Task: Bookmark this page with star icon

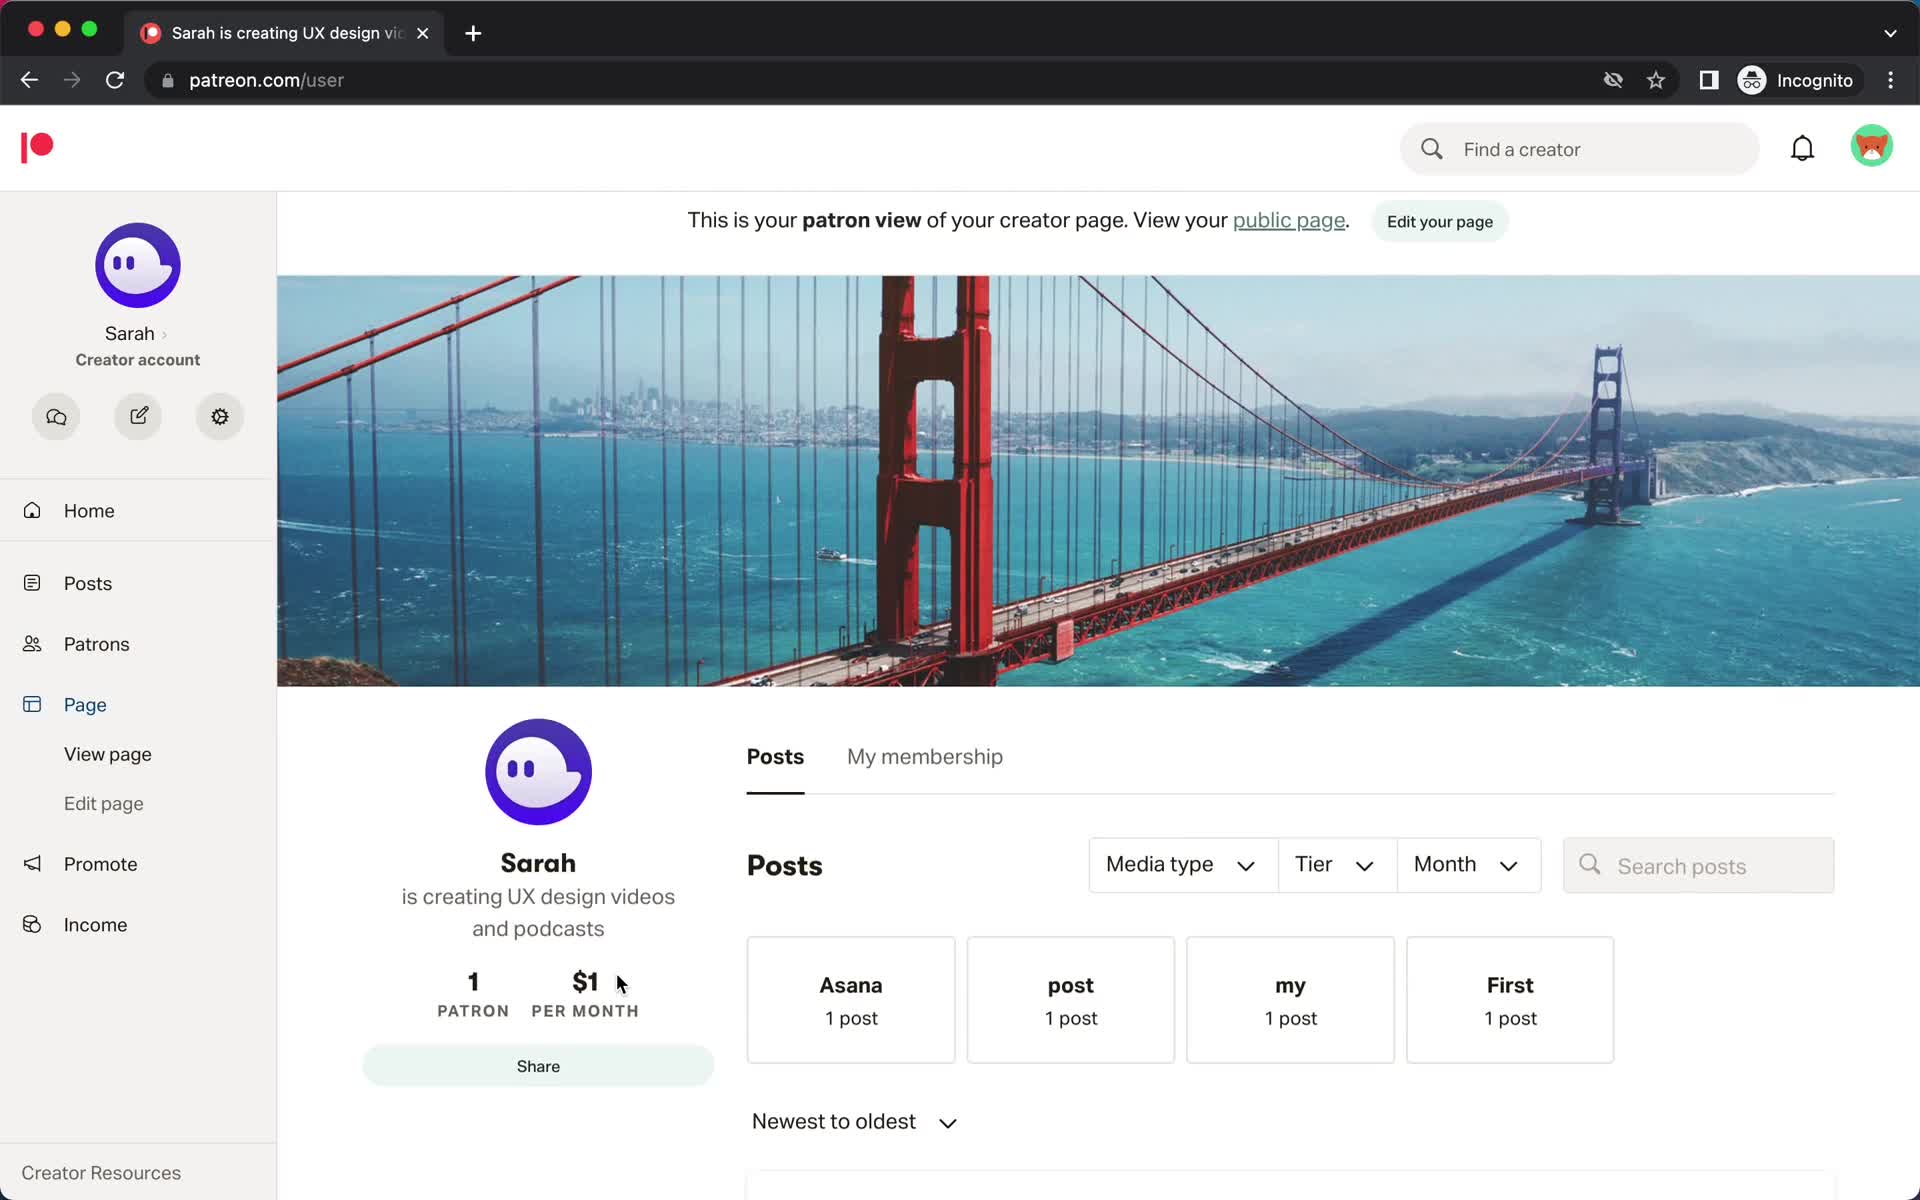Action: pyautogui.click(x=1656, y=80)
